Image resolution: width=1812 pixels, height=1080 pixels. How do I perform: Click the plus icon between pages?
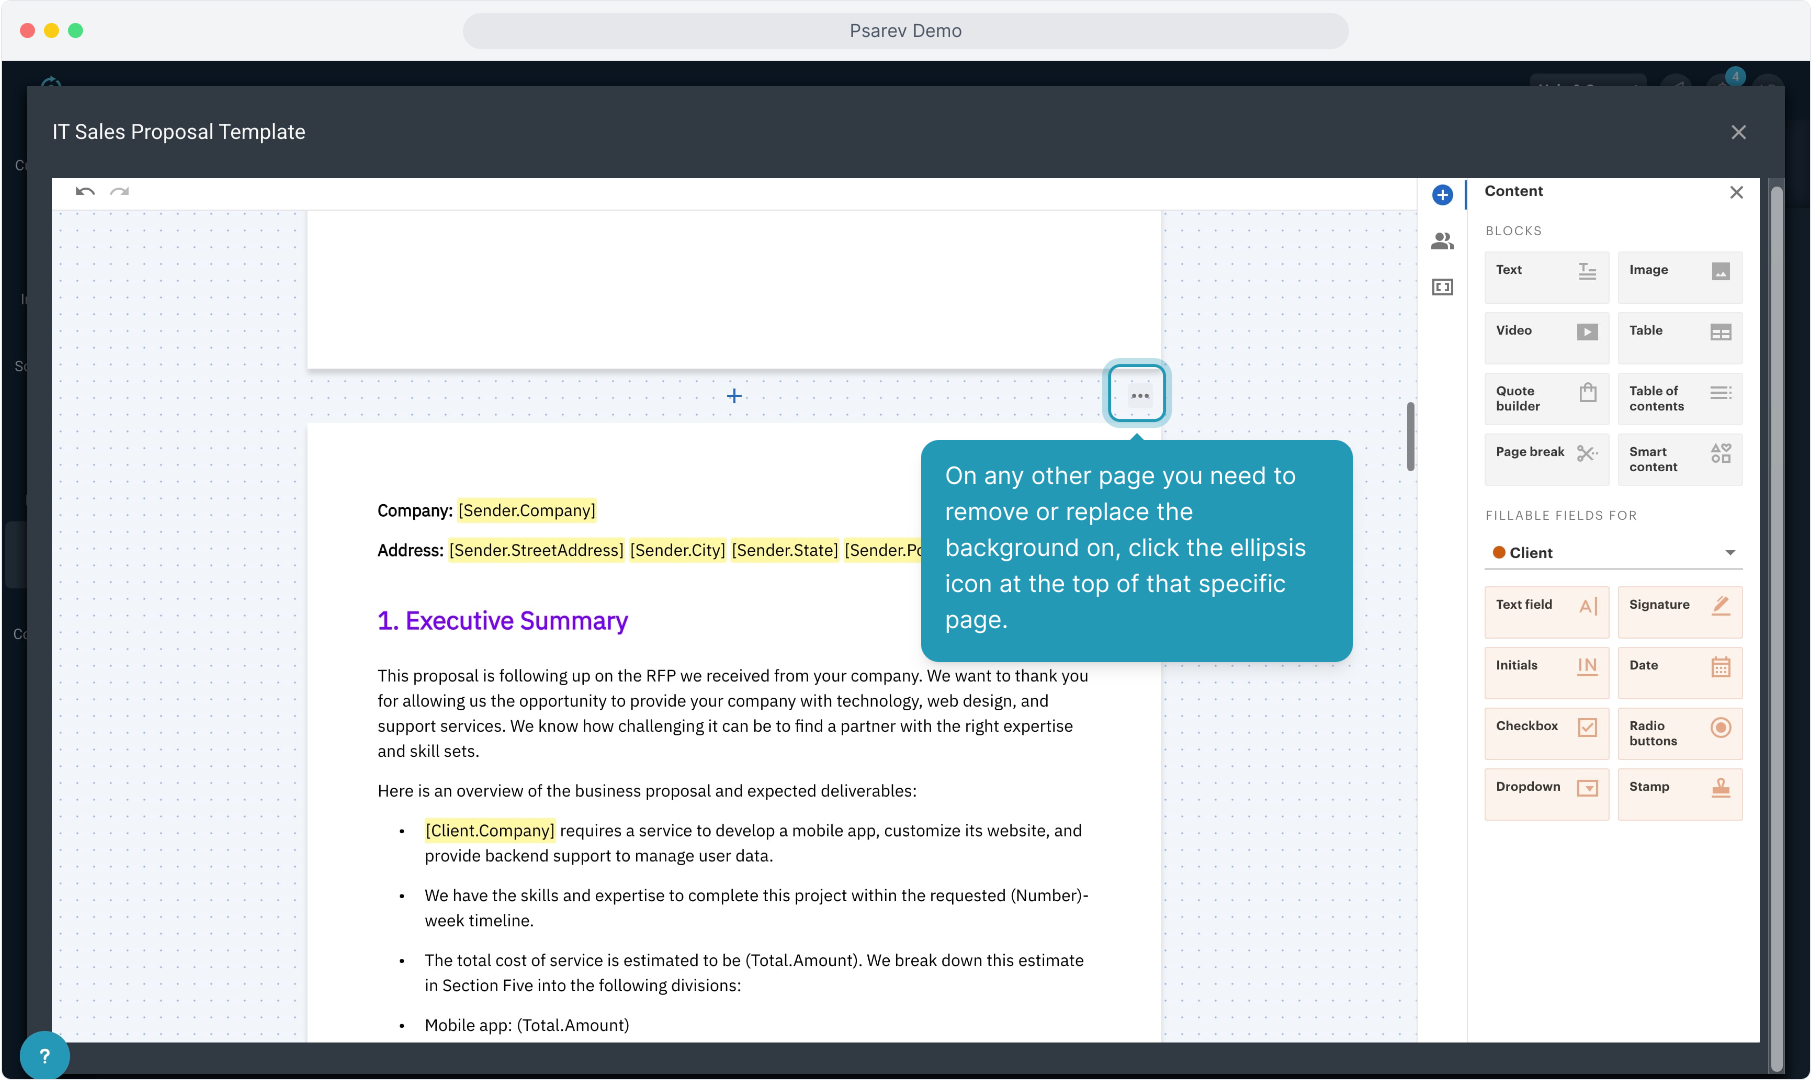pyautogui.click(x=734, y=396)
